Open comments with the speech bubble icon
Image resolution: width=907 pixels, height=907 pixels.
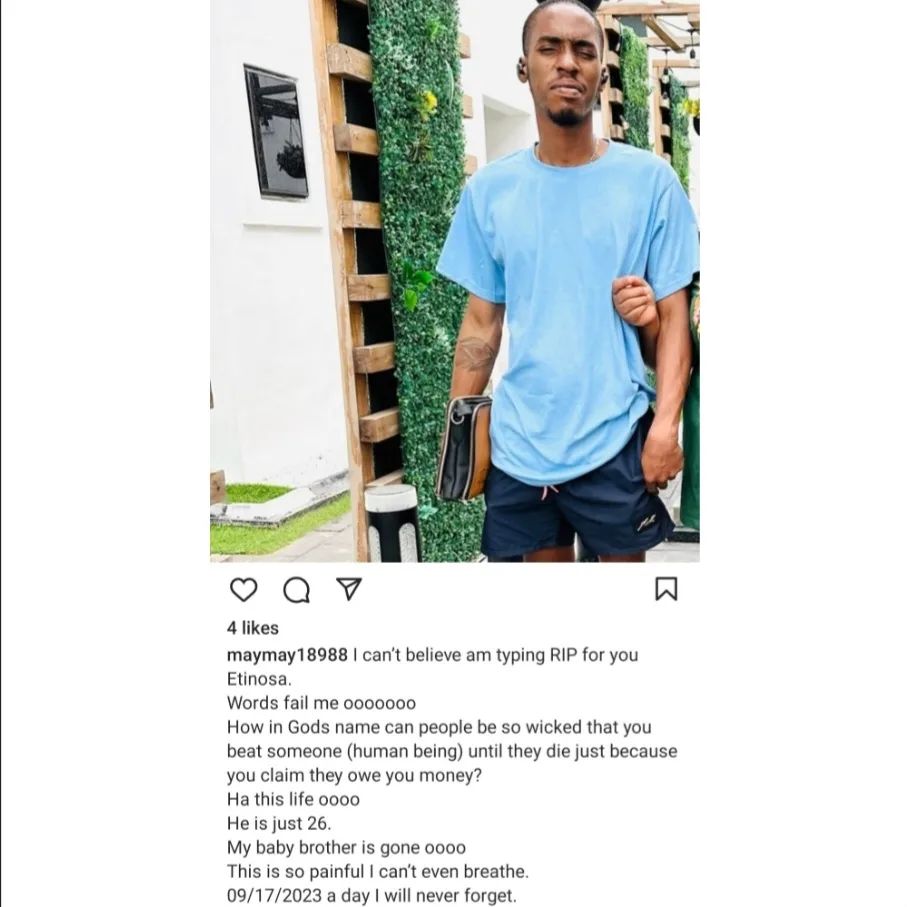(297, 590)
